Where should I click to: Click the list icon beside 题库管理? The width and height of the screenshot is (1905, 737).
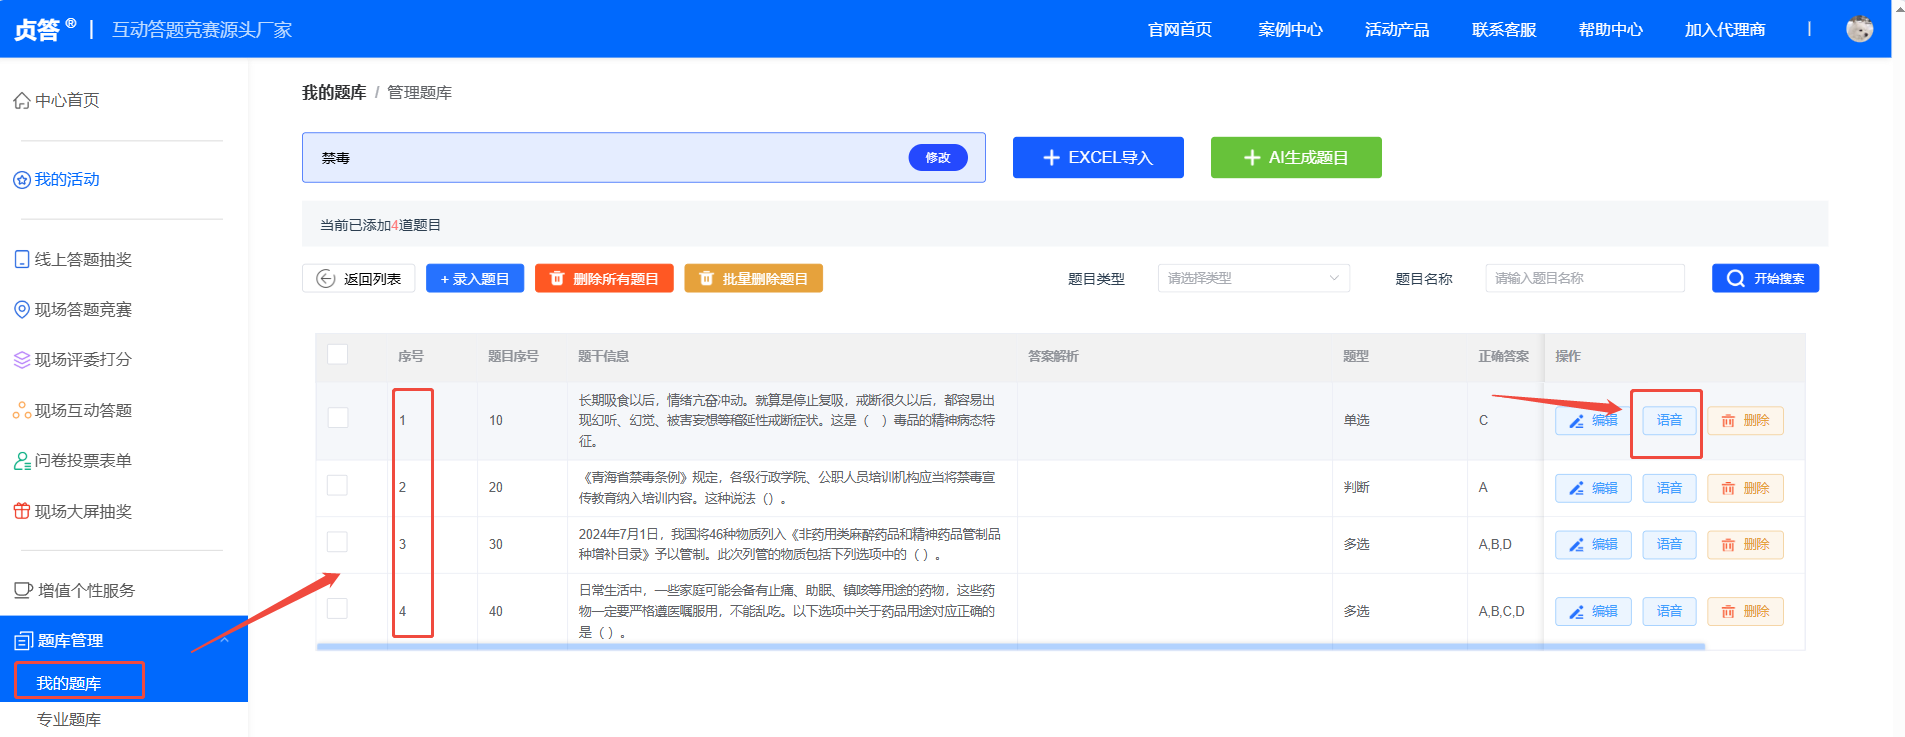pyautogui.click(x=23, y=640)
